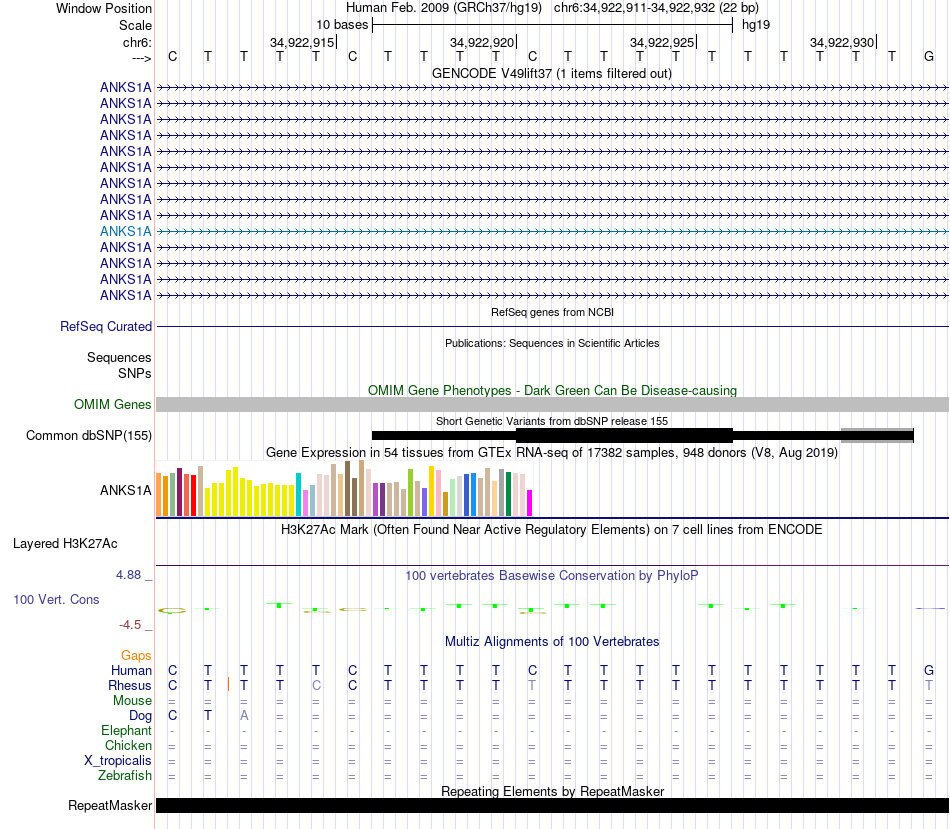950x829 pixels.
Task: Open 'Short Genetic Variants from dbSNP' title
Action: 552,421
